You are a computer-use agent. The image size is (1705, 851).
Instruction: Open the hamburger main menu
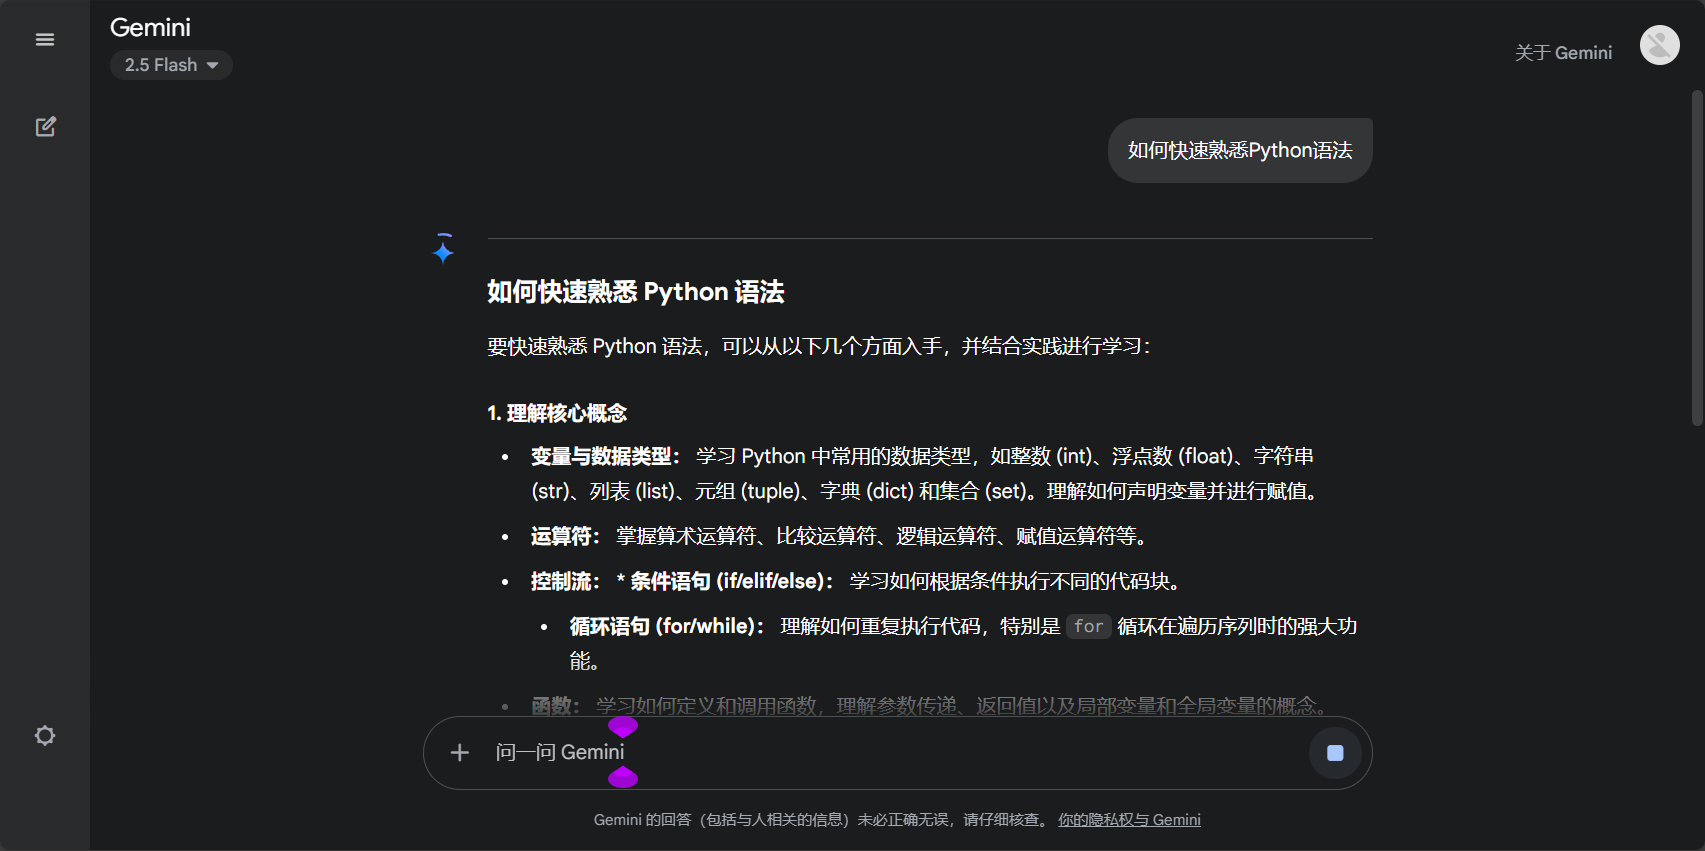45,40
